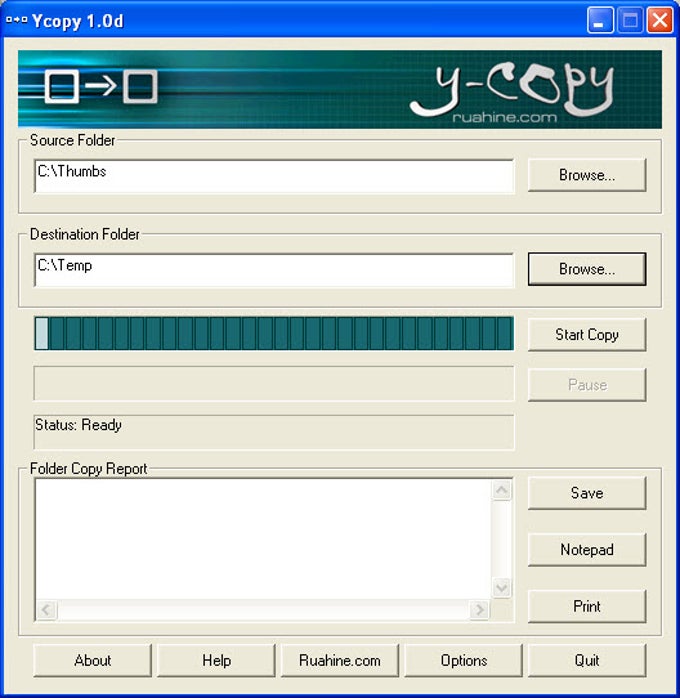Click the copy progress bar

click(x=274, y=333)
